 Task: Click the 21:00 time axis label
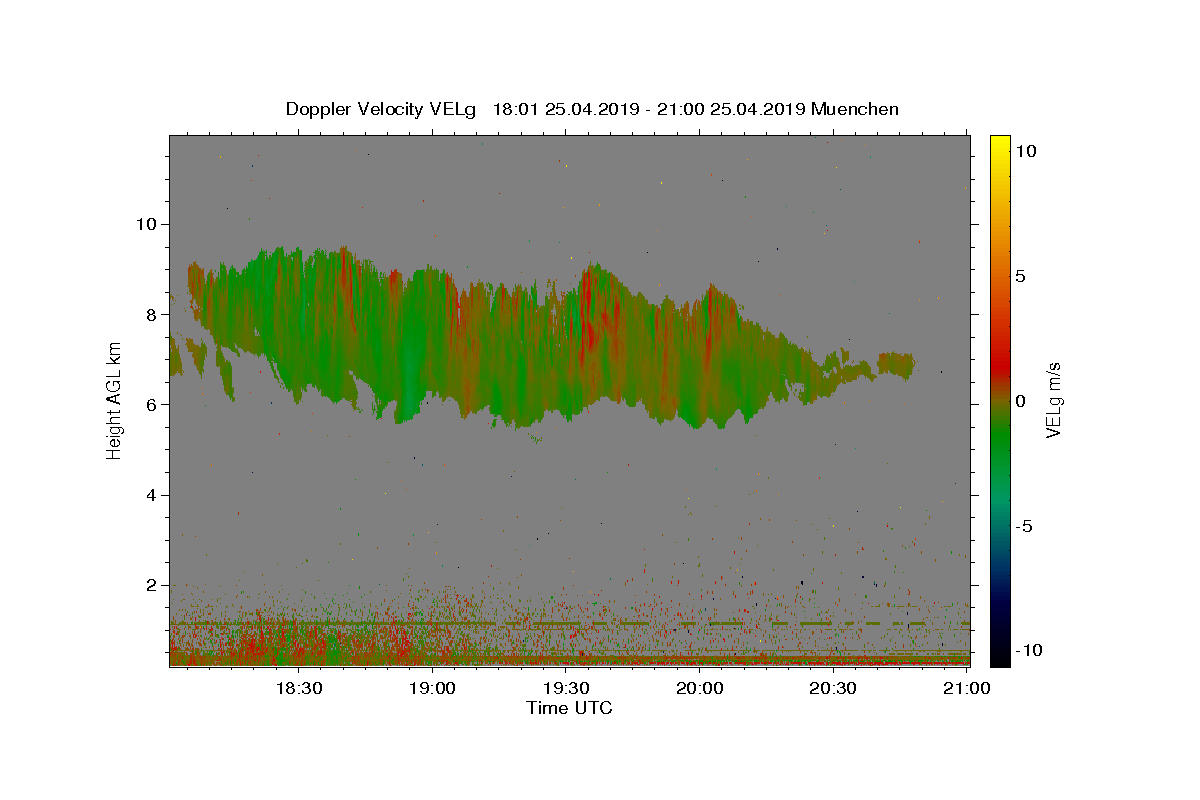(x=967, y=688)
